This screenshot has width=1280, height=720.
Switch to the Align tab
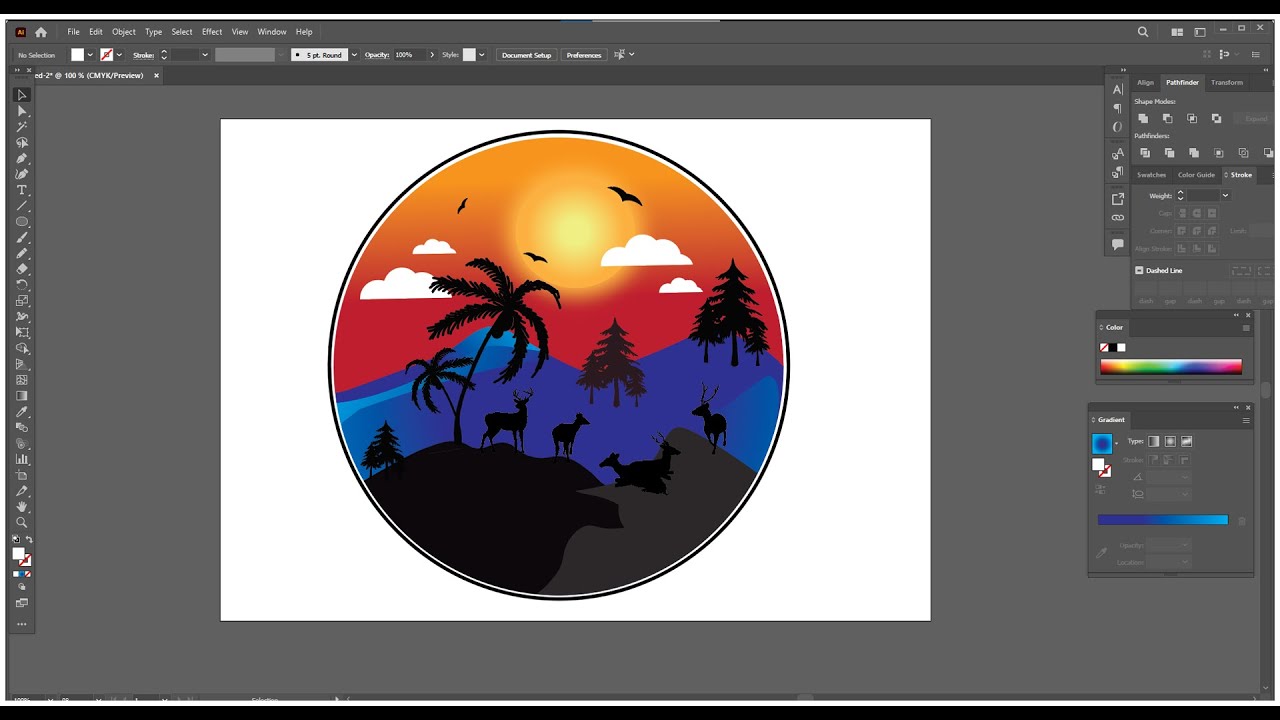point(1145,82)
